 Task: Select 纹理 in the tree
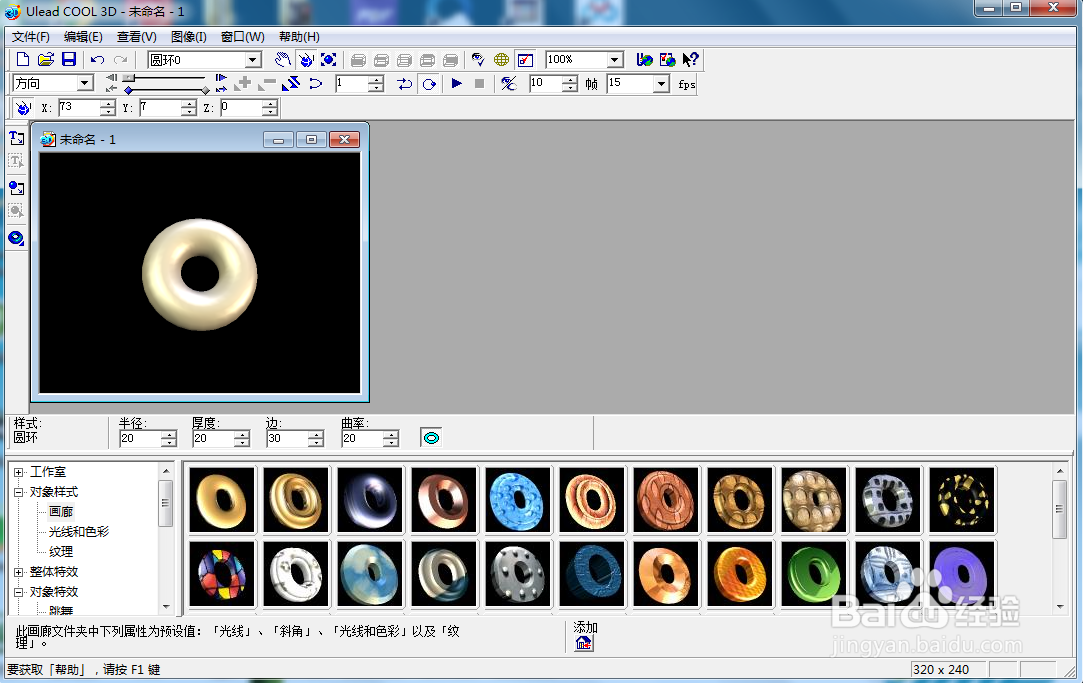(61, 552)
